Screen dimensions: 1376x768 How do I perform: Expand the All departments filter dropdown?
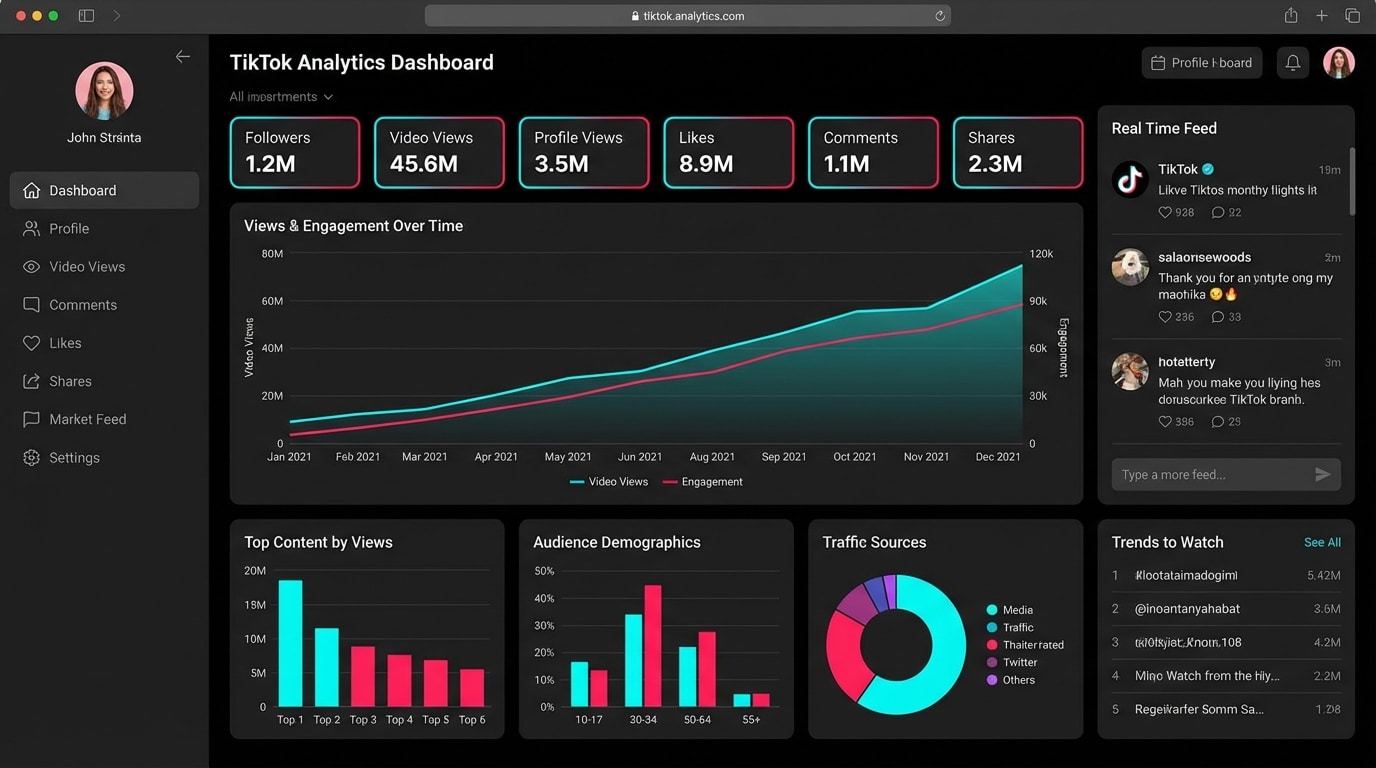point(281,97)
